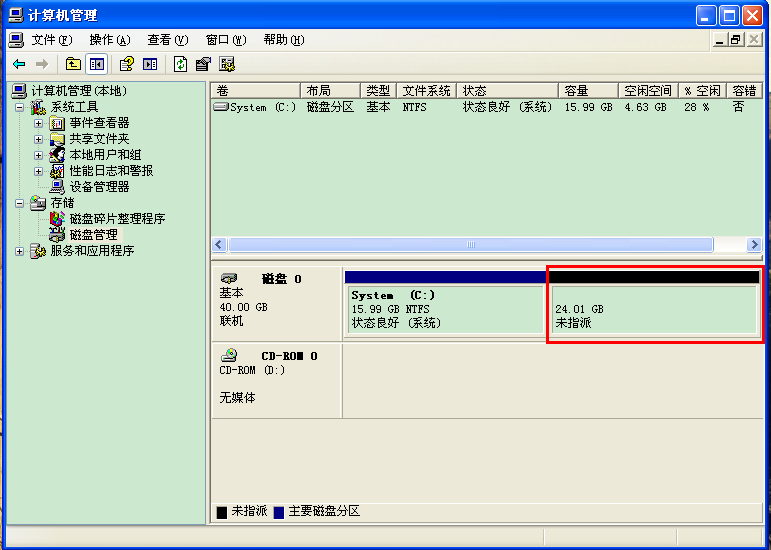Click the Forward arrow toolbar icon
The height and width of the screenshot is (550, 771).
[x=42, y=64]
